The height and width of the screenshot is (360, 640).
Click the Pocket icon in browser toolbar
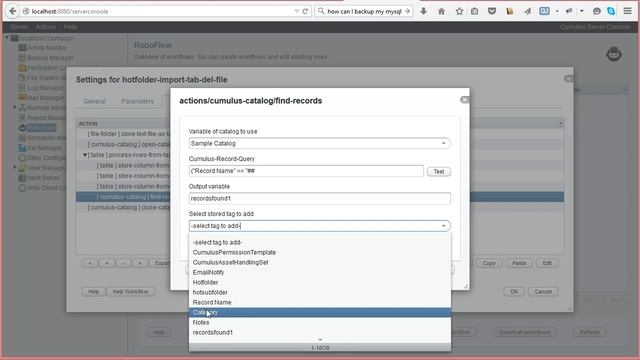tap(492, 11)
